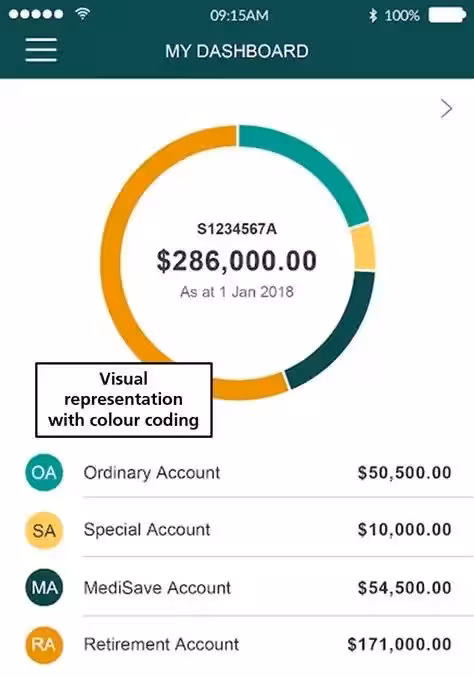Select the Retirement Account label
Screen dimensions: 474x678
tap(161, 644)
